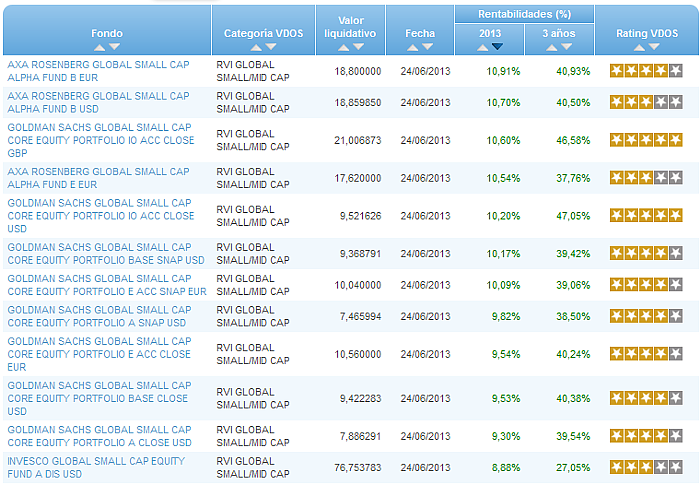Open AXA Rosenberg Alpha Fund E EUR link

(x=98, y=178)
